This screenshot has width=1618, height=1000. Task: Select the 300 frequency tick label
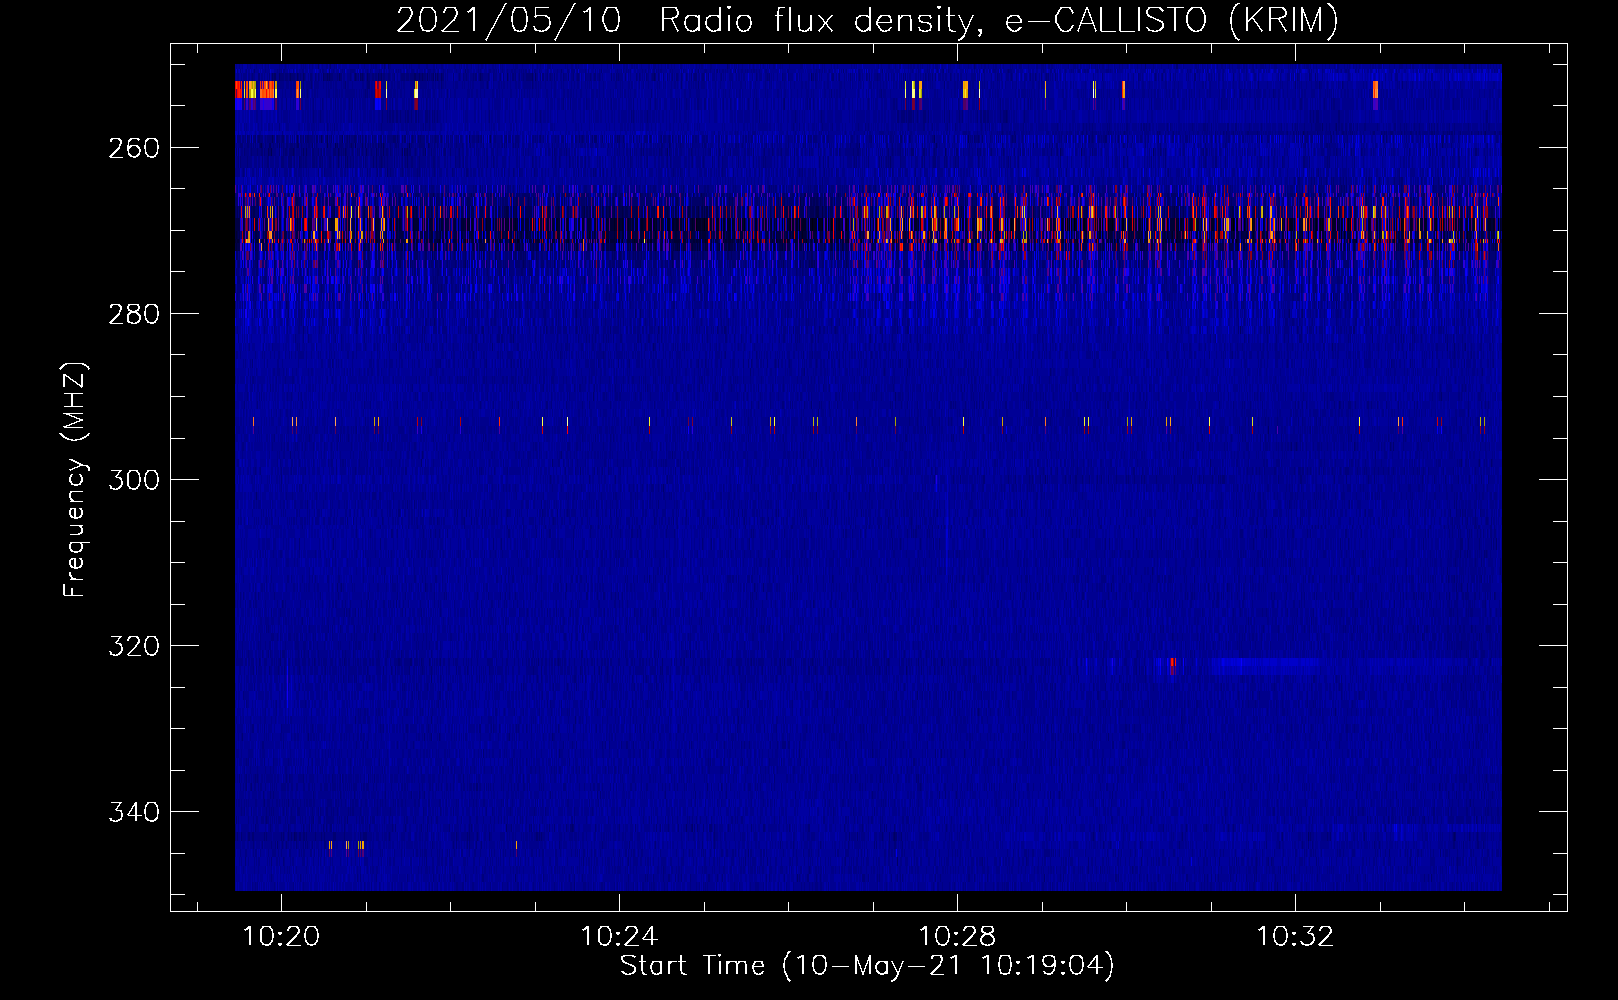coord(134,480)
